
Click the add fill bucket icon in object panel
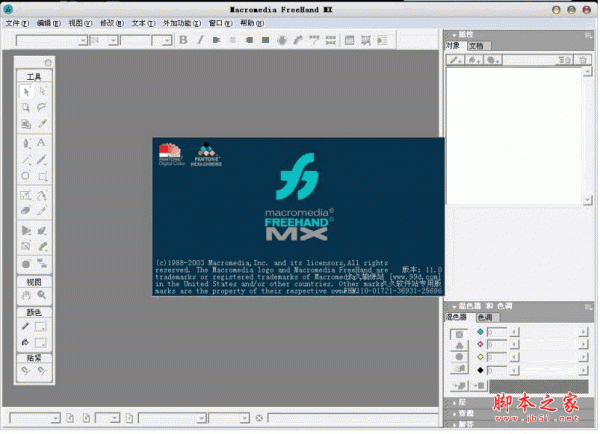click(474, 60)
